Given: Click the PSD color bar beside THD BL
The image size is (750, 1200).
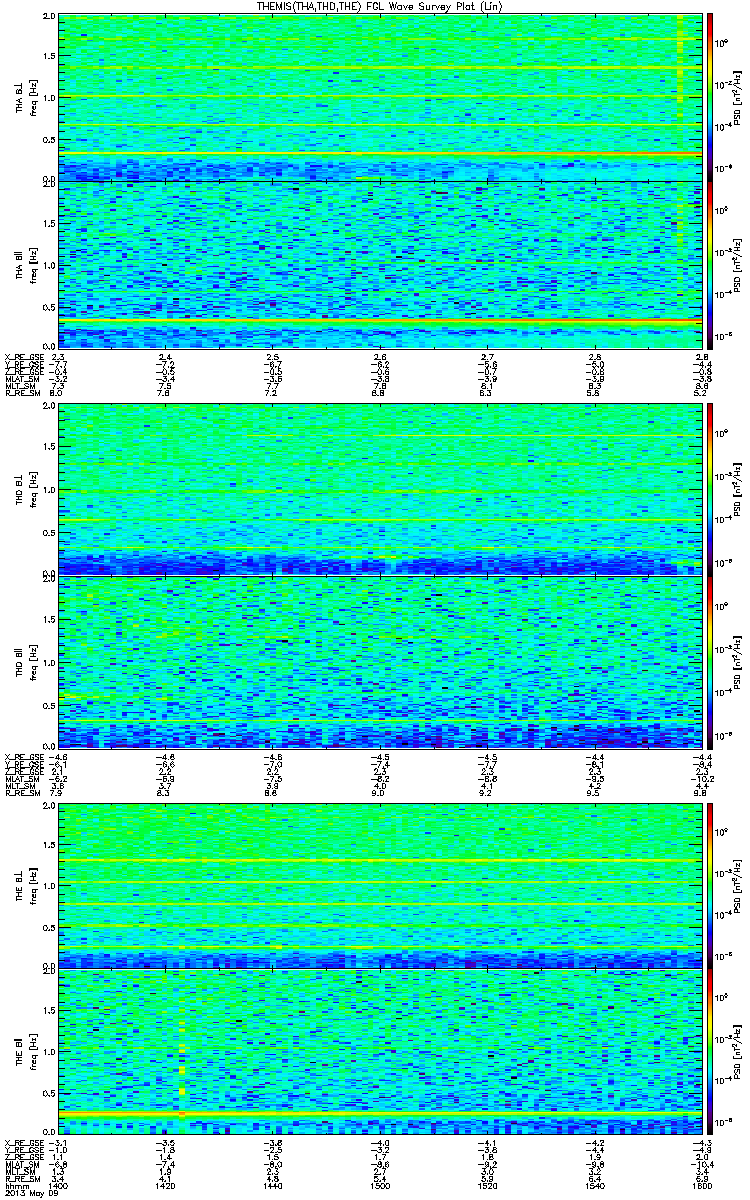Looking at the screenshot, I should (710, 489).
